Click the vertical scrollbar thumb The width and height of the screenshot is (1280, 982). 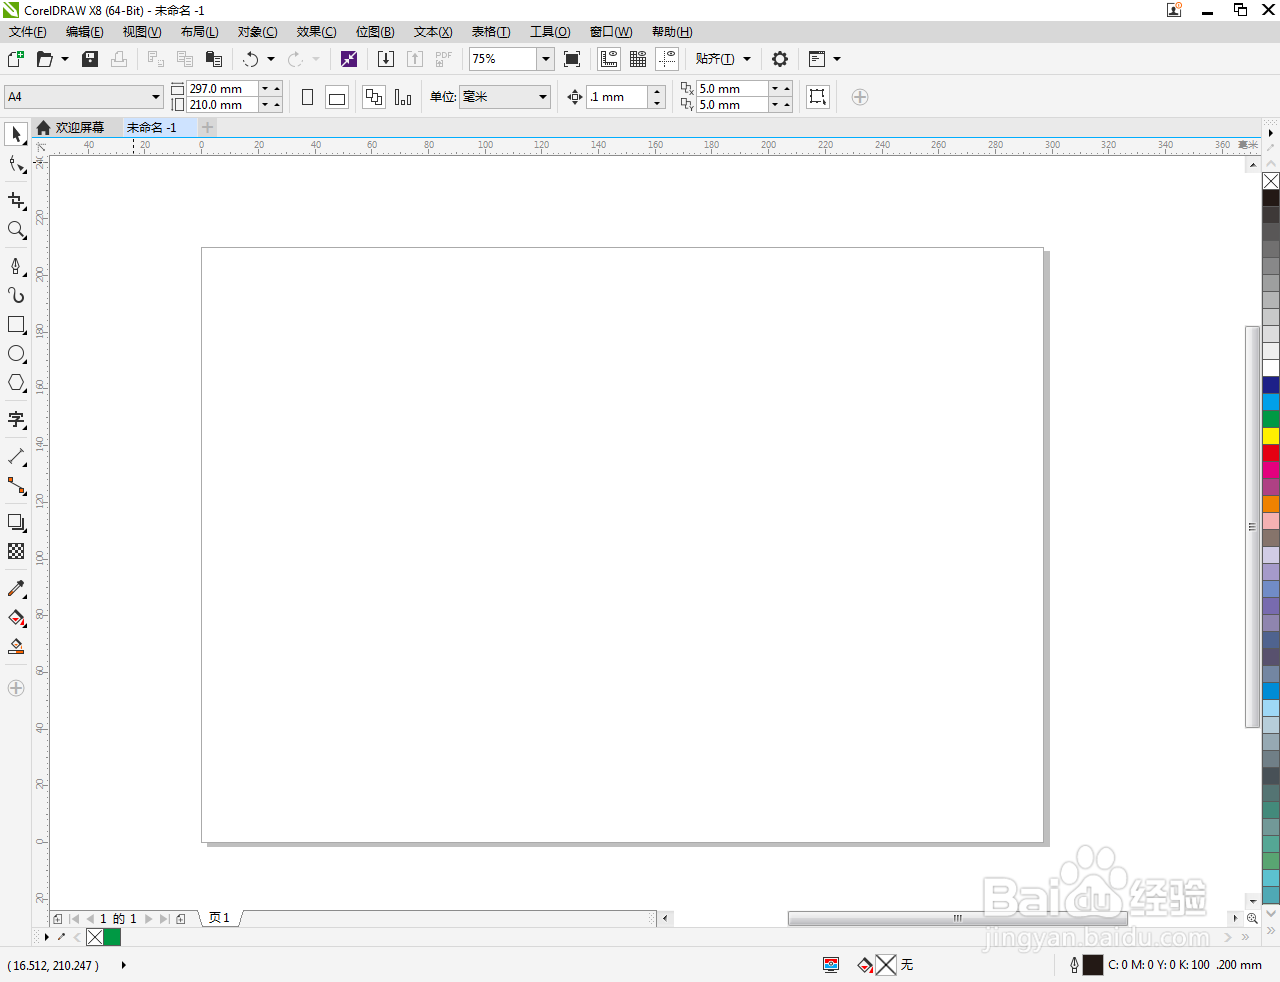click(x=1252, y=526)
